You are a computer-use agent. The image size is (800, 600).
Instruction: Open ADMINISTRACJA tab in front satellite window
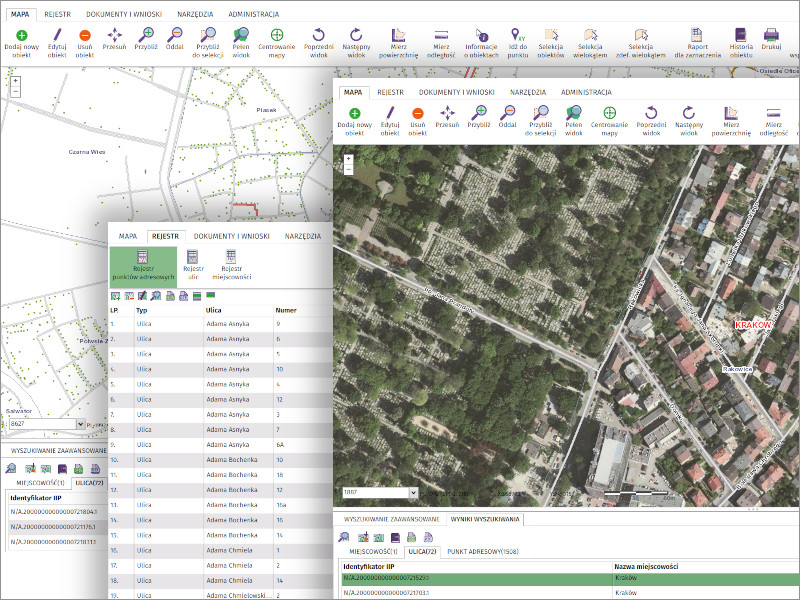(586, 92)
